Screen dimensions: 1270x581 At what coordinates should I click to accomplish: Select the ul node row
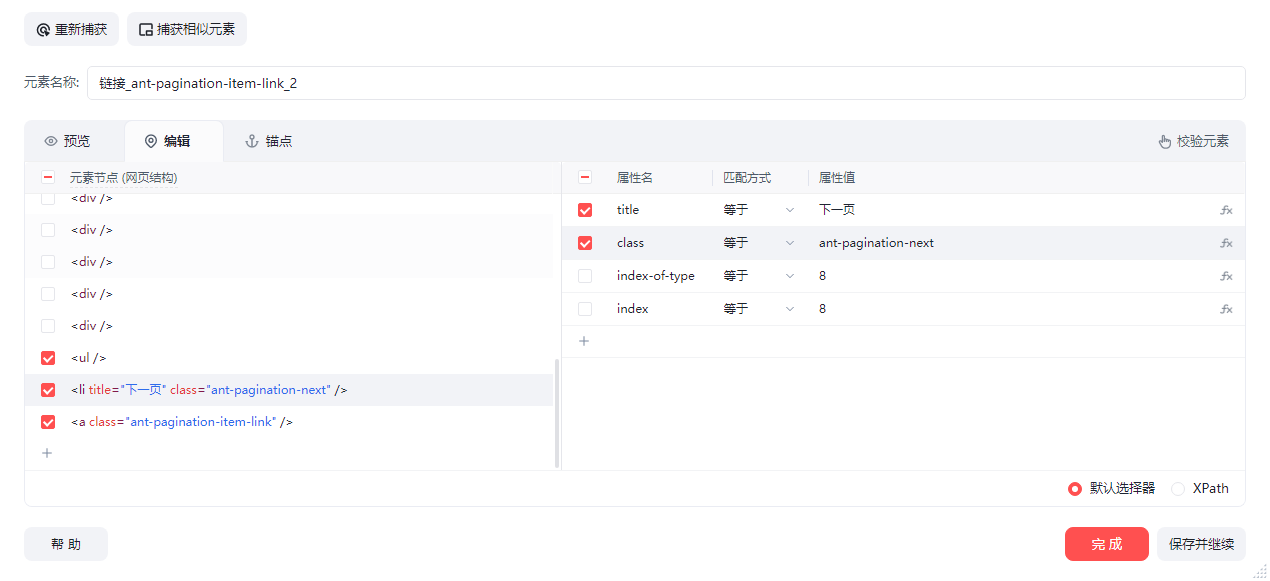coord(290,358)
